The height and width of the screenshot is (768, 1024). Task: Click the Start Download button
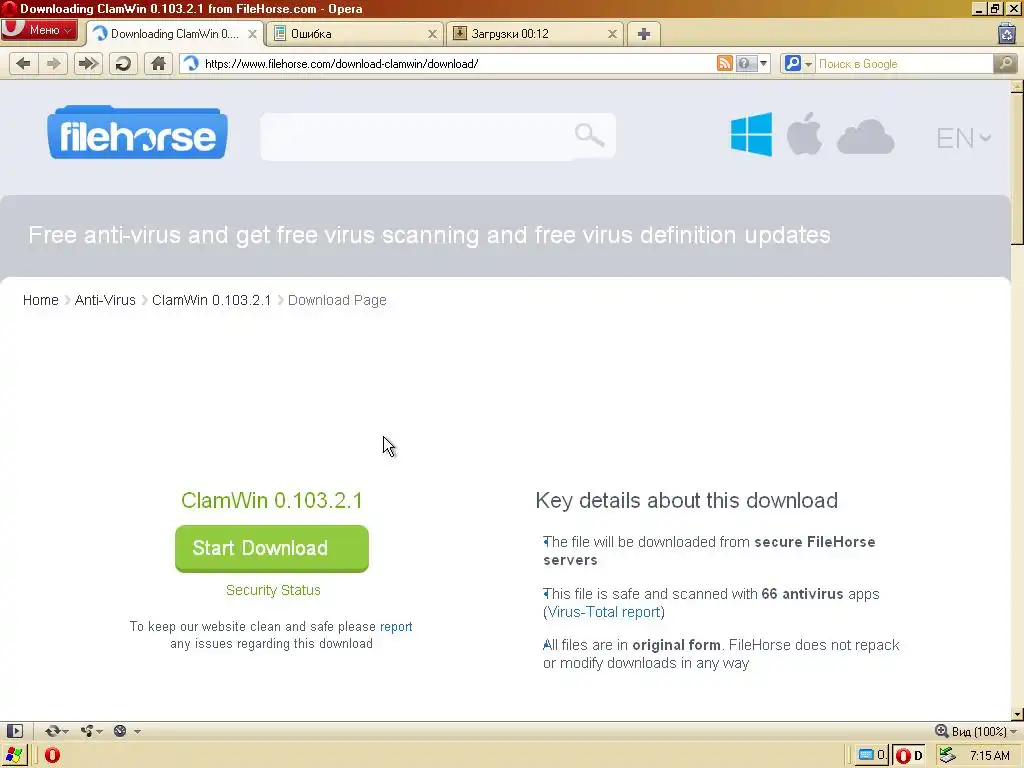272,549
